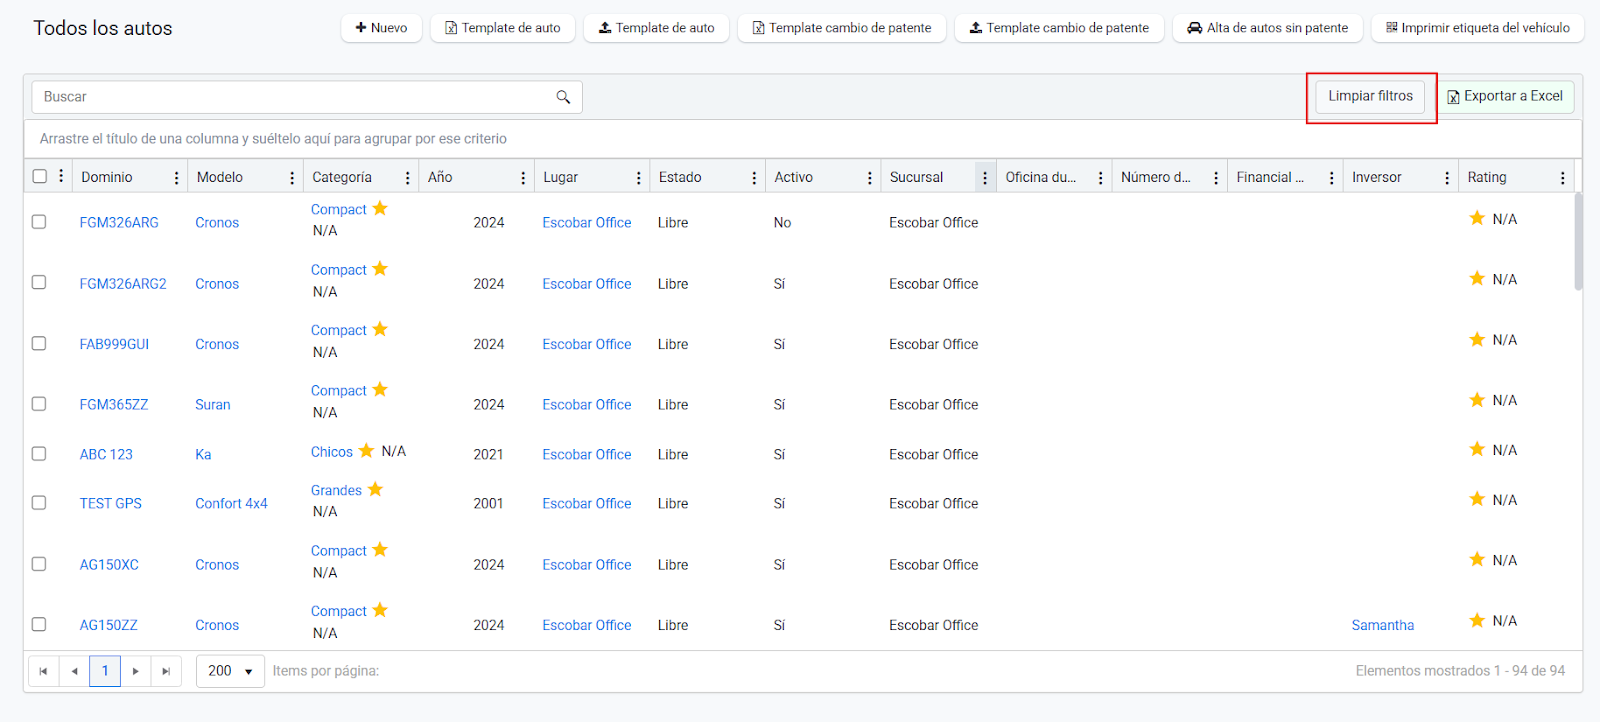
Task: Open the Samantha investor link
Action: [1382, 625]
